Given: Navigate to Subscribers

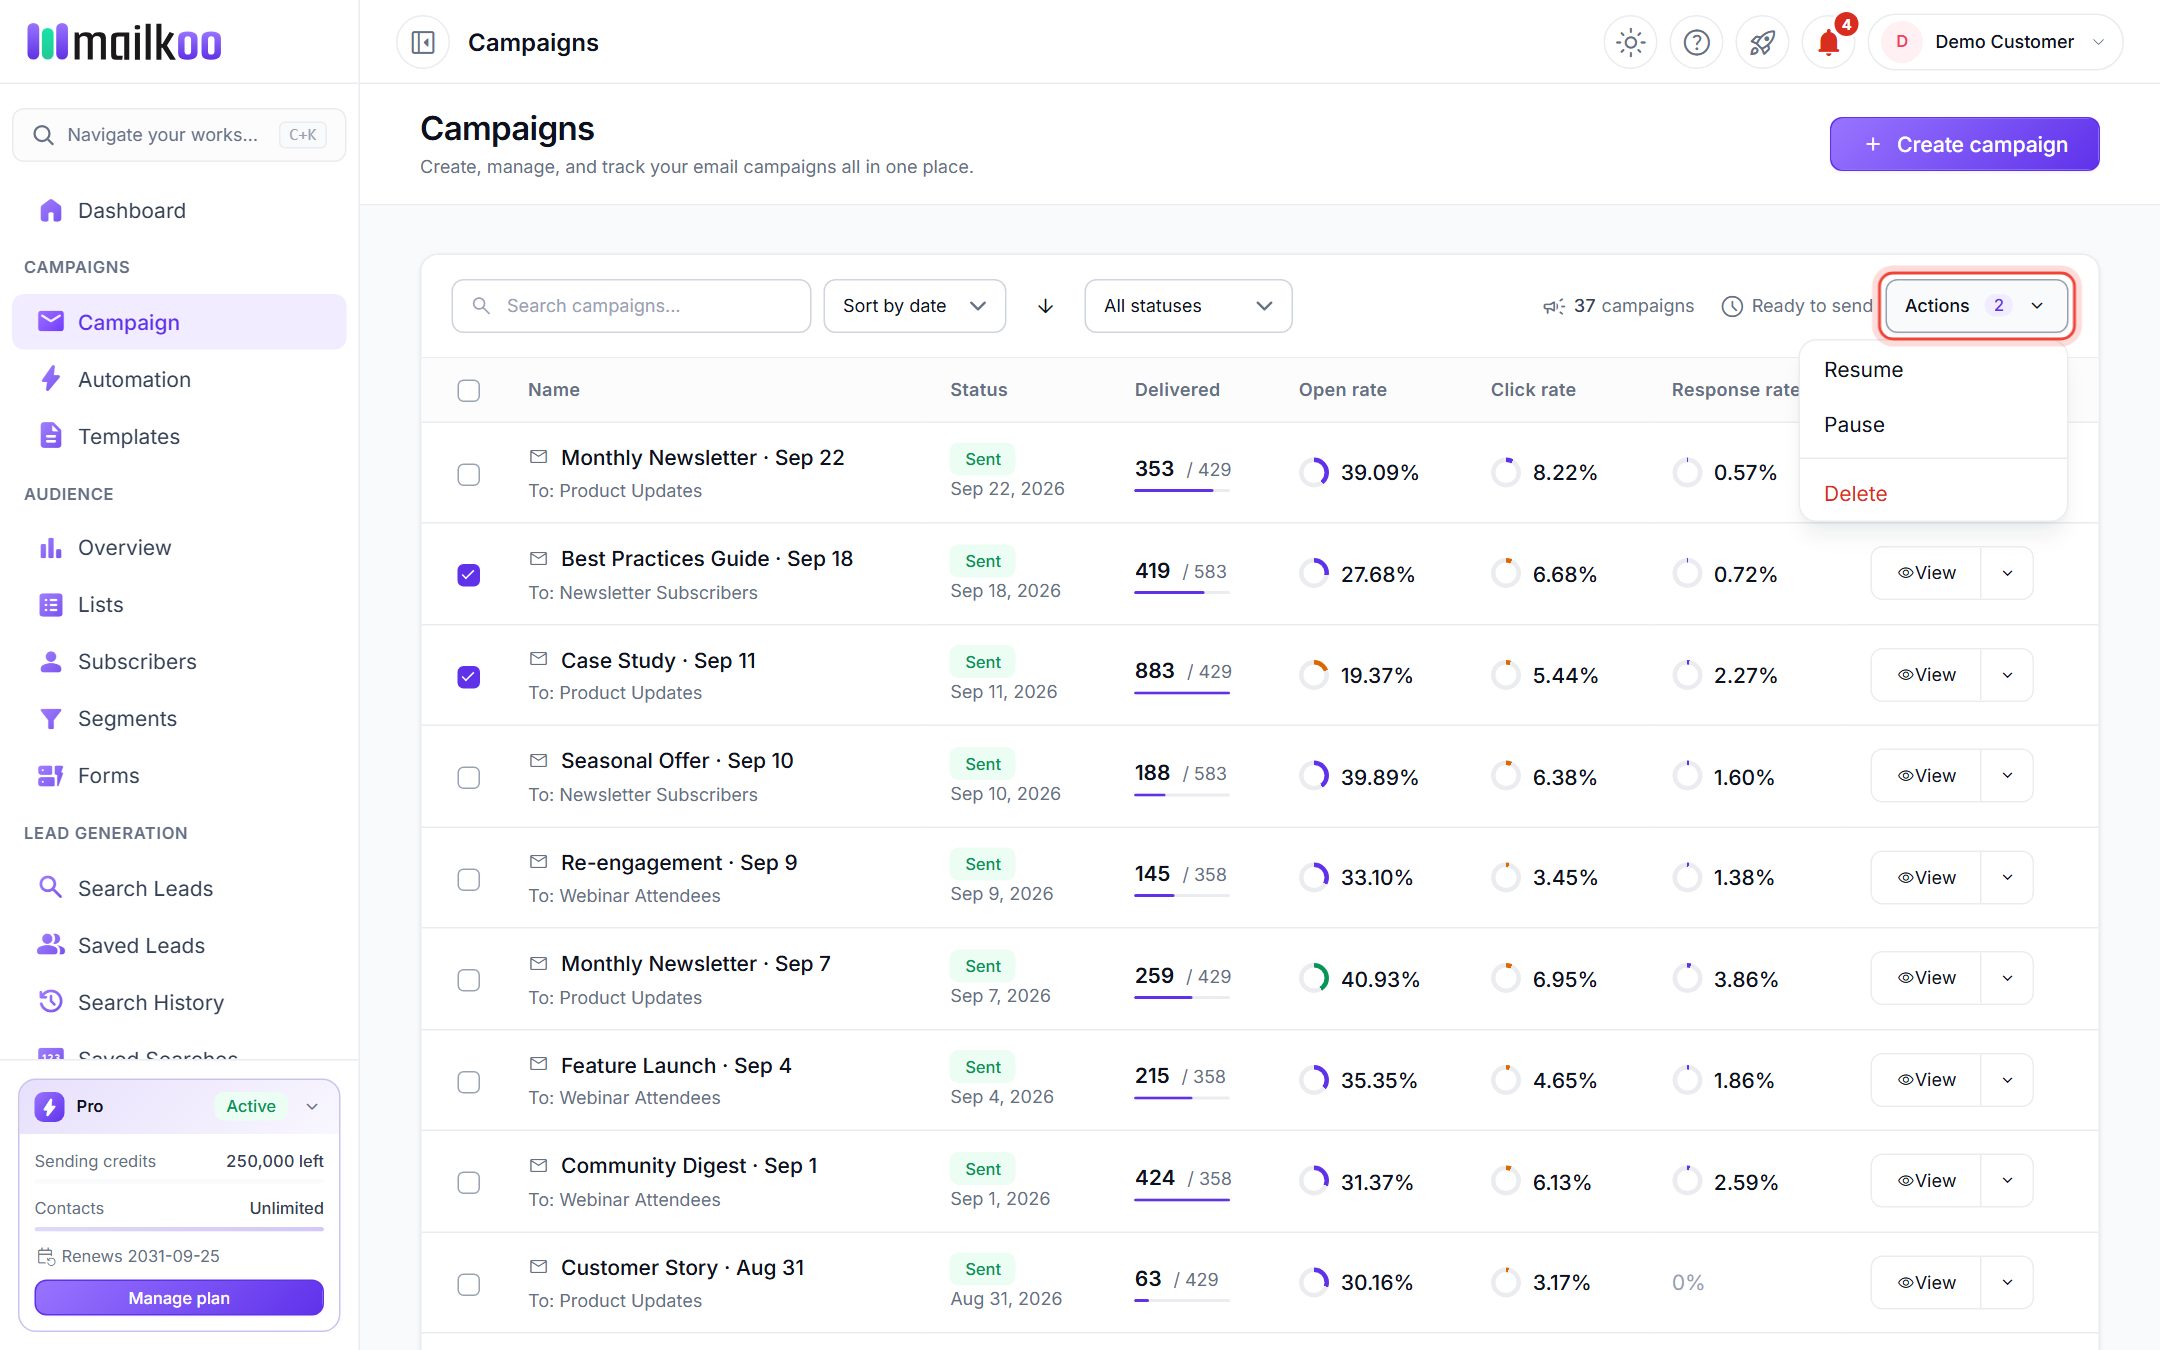Looking at the screenshot, I should click(179, 662).
